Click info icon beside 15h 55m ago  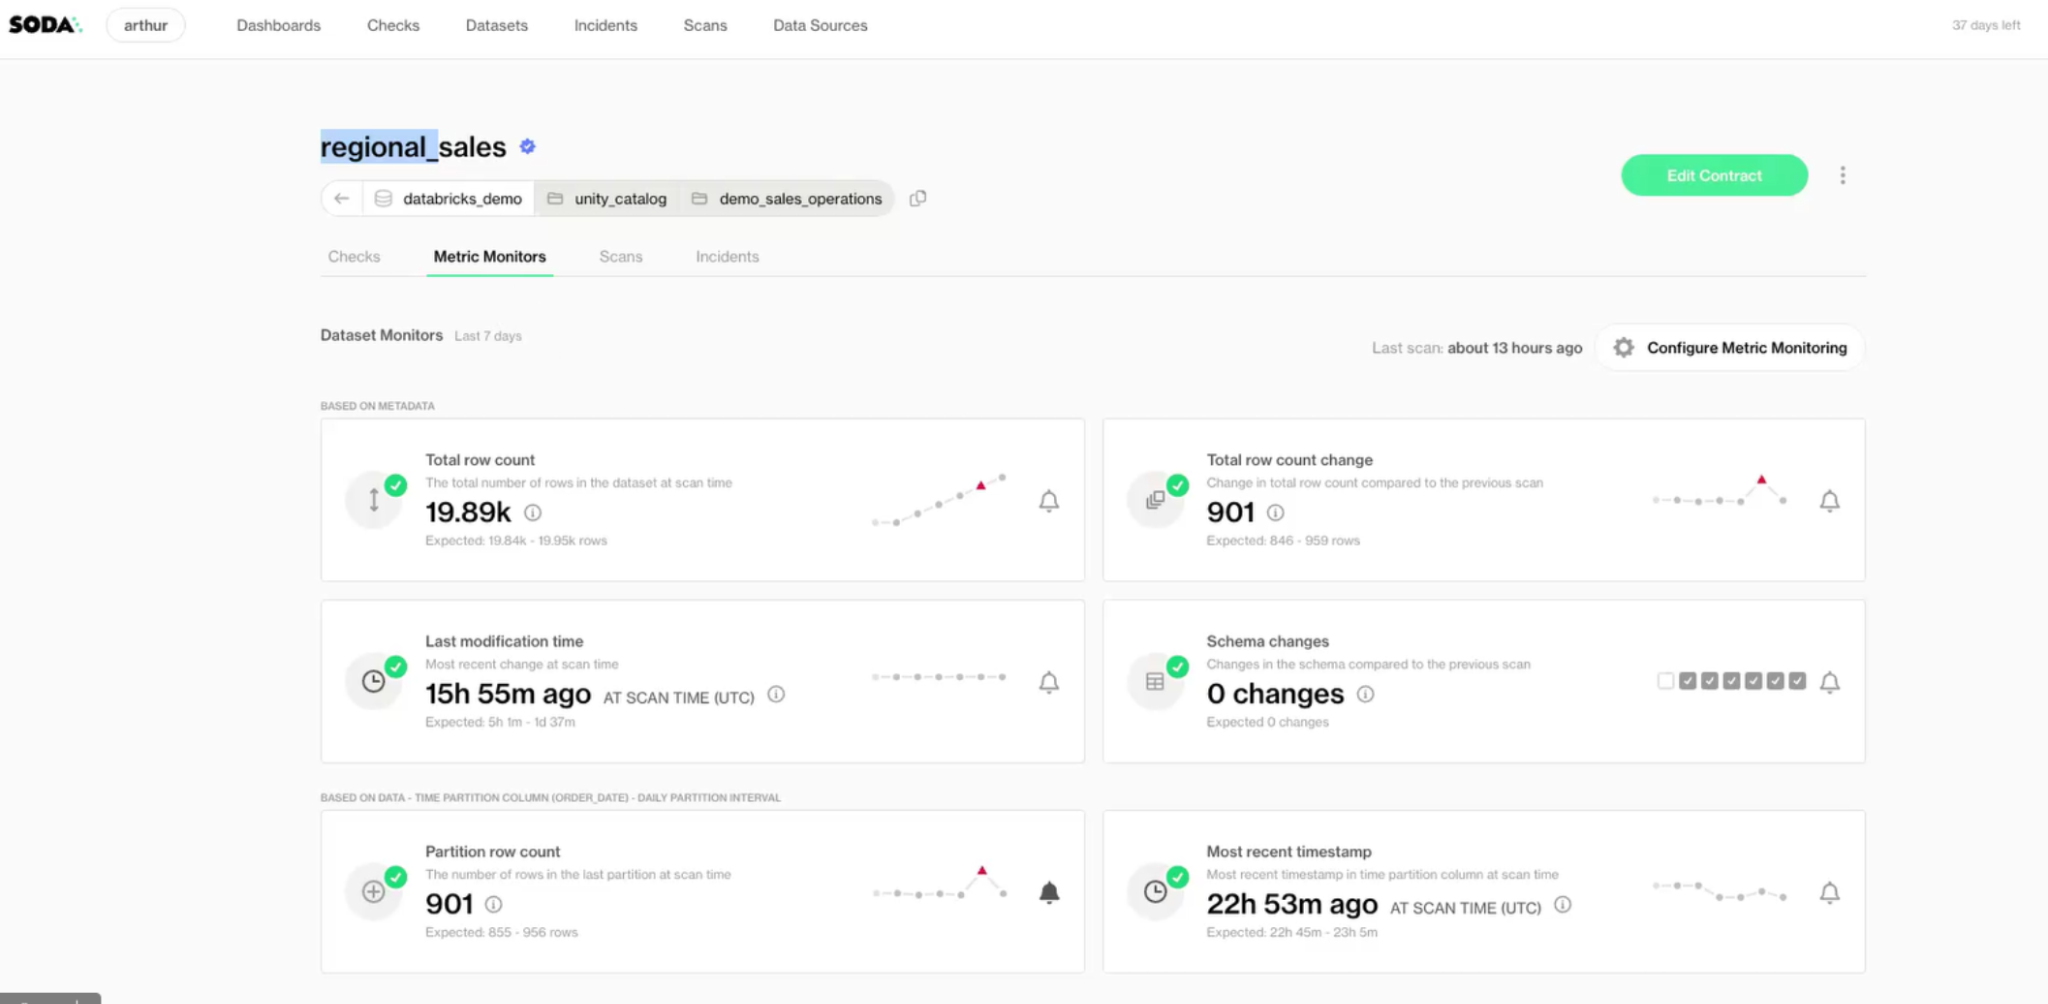[x=776, y=694]
